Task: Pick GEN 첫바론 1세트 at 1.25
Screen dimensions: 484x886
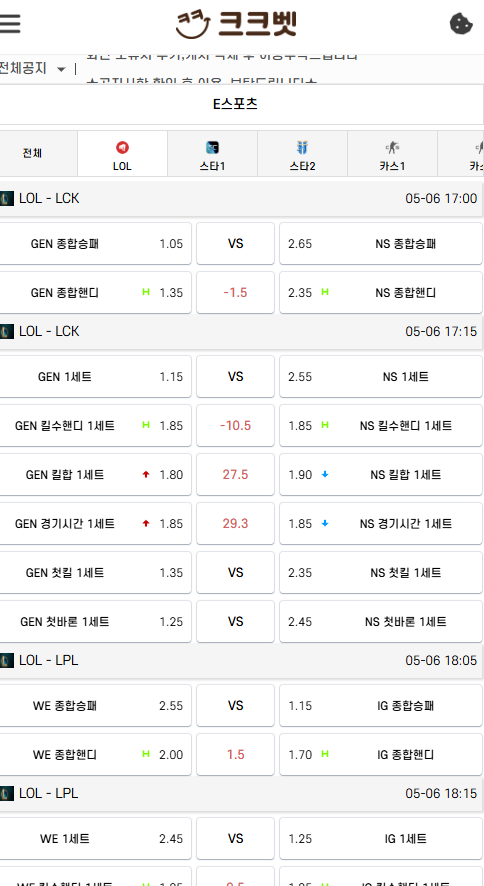Action: (x=93, y=622)
